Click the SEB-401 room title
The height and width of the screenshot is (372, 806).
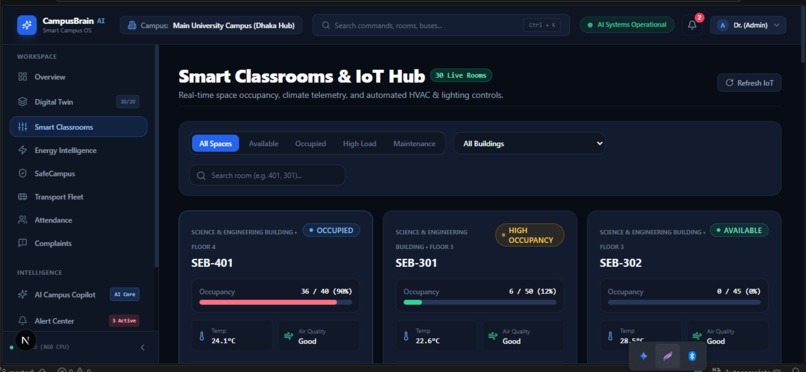point(212,263)
